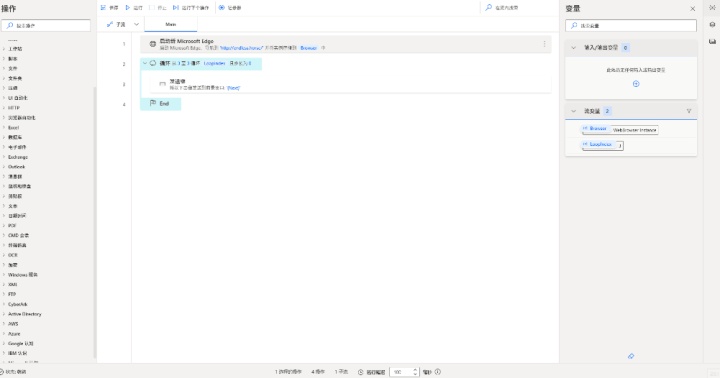The width and height of the screenshot is (720, 378).
Task: Click the search actions input field
Action: pyautogui.click(x=46, y=26)
